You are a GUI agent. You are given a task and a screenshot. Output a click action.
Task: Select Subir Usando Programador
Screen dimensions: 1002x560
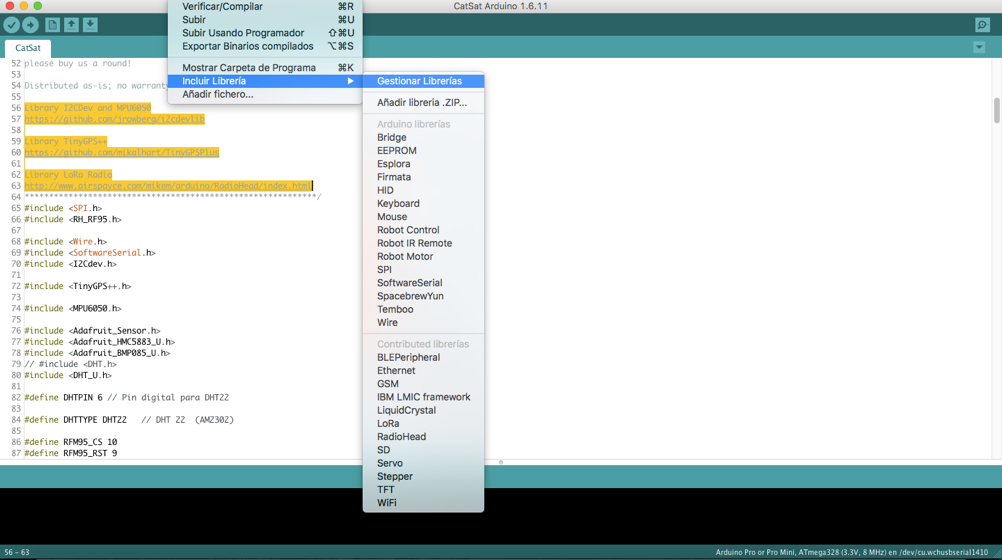(x=265, y=33)
